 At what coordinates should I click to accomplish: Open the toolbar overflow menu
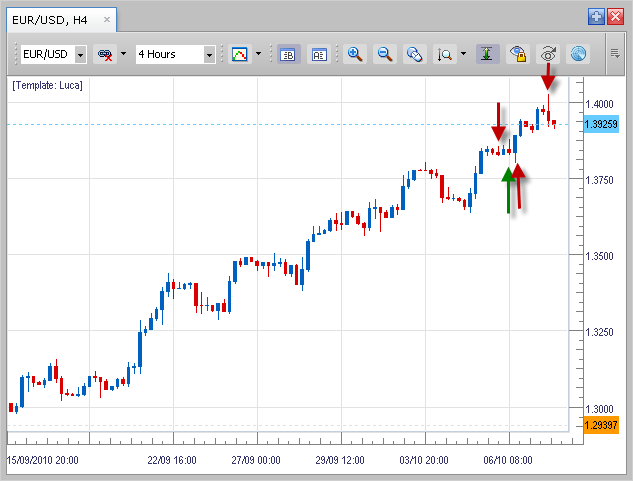click(615, 53)
